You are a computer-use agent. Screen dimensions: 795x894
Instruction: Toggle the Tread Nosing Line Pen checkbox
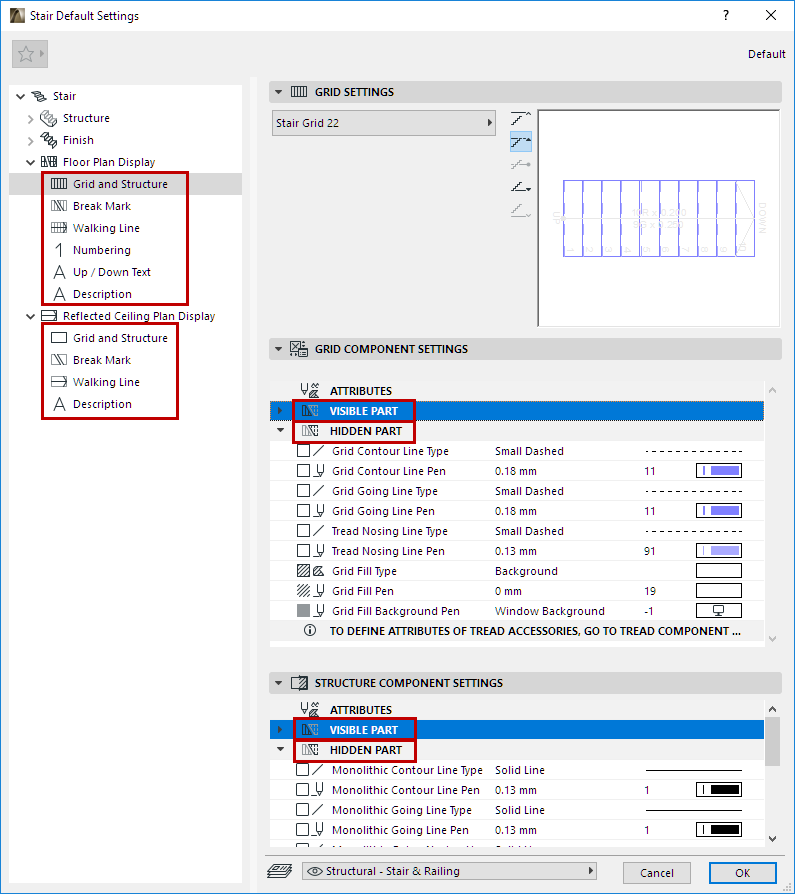click(x=303, y=551)
